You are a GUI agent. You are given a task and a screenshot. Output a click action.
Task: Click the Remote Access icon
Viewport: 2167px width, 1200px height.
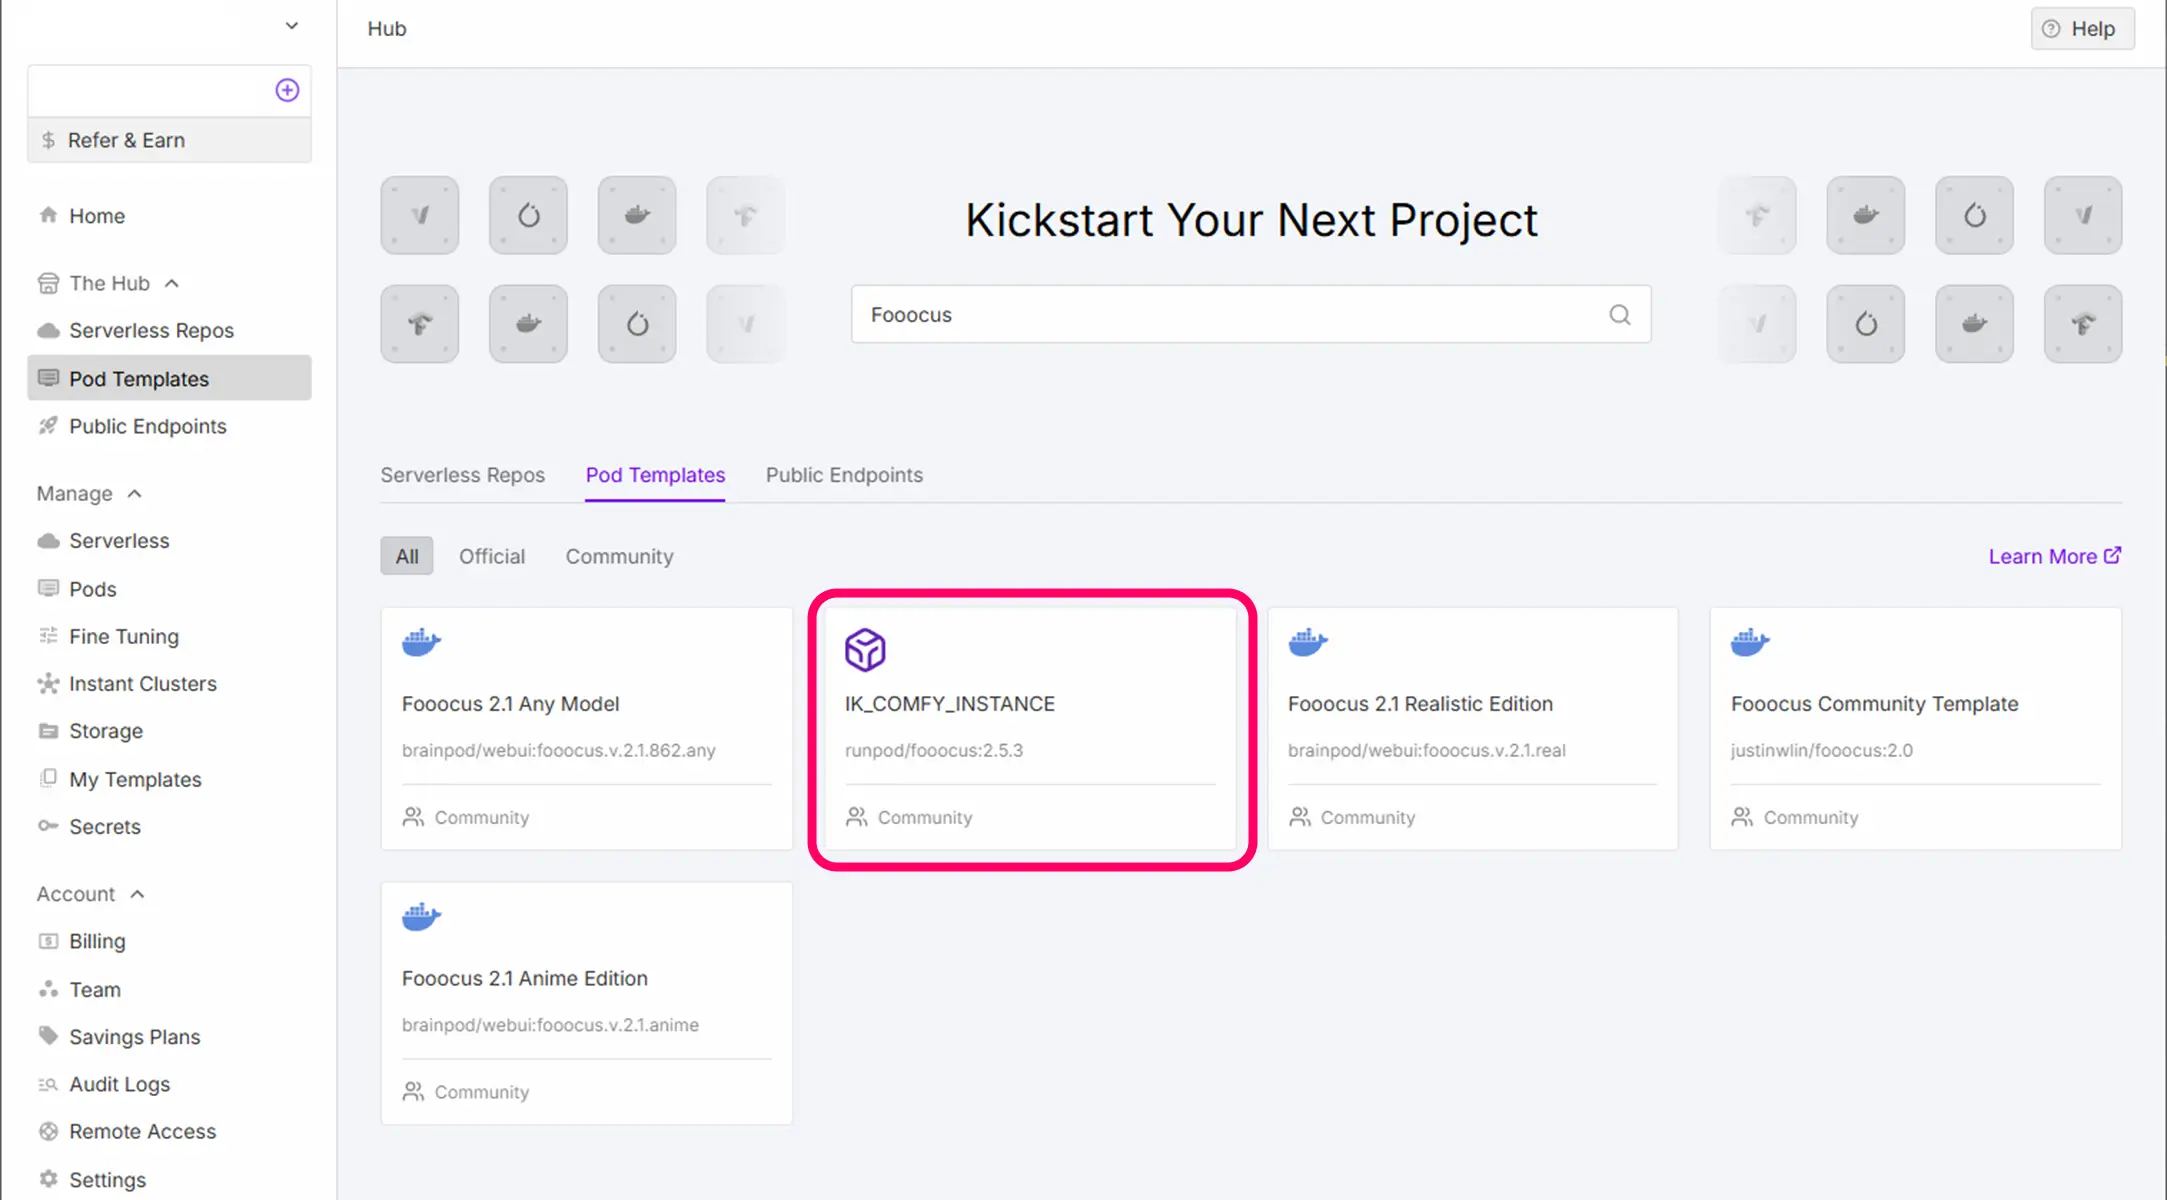pos(48,1131)
